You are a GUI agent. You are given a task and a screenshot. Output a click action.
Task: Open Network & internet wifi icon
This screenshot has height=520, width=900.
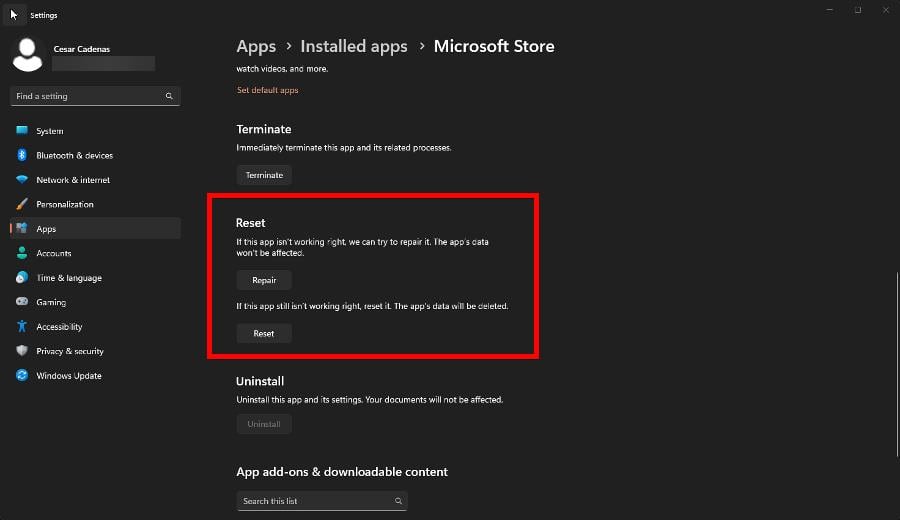point(22,179)
